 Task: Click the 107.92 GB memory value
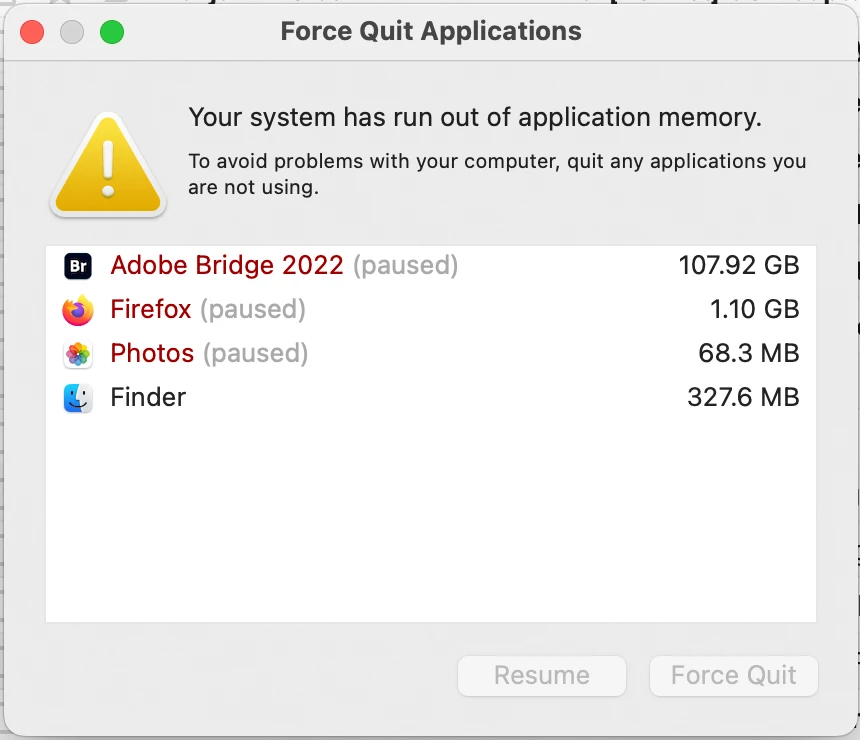tap(739, 266)
